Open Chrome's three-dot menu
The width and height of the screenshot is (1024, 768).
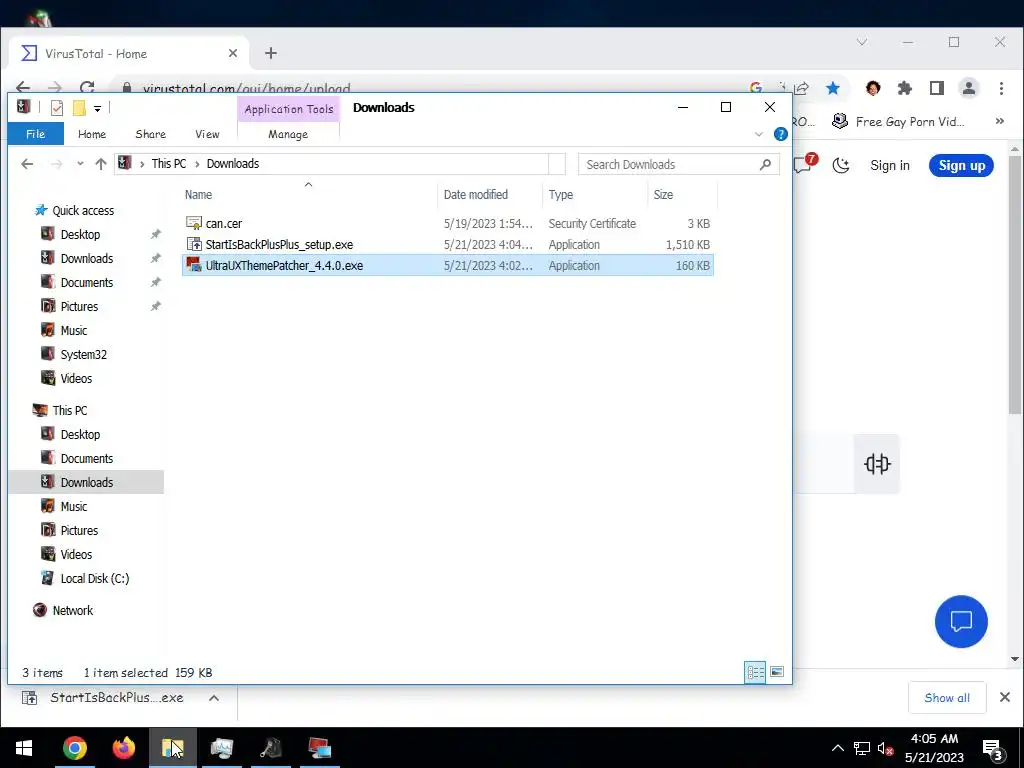click(x=1001, y=88)
